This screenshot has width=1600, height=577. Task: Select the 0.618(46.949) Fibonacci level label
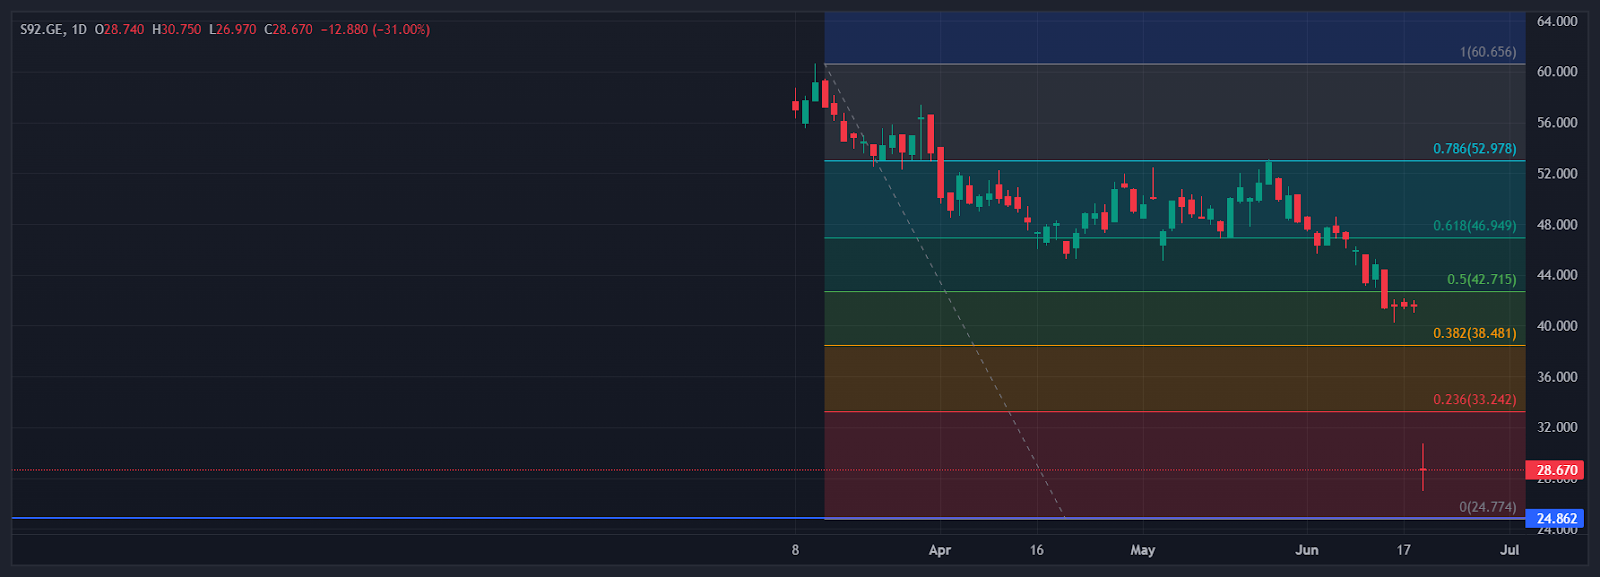[1474, 226]
